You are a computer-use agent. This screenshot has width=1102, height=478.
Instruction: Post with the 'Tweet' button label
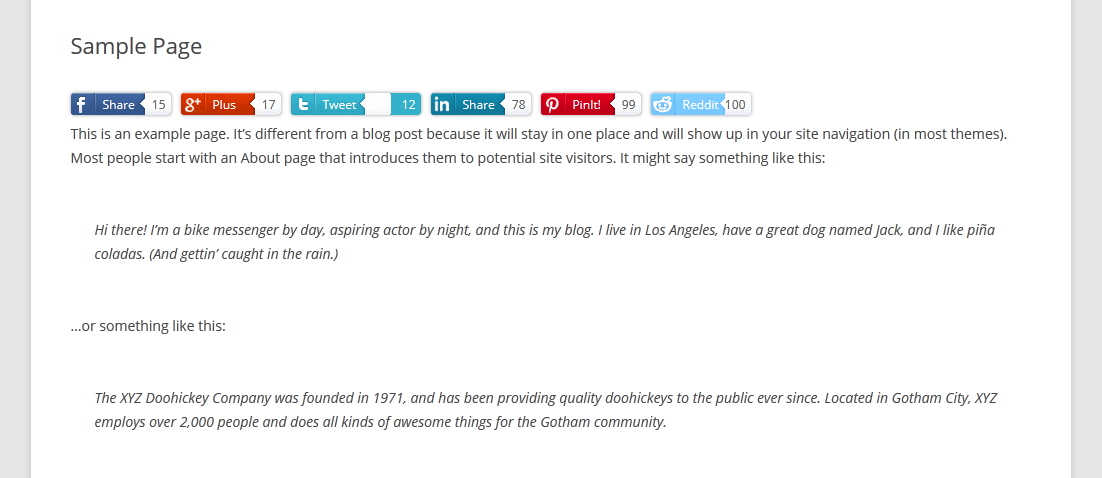(339, 105)
